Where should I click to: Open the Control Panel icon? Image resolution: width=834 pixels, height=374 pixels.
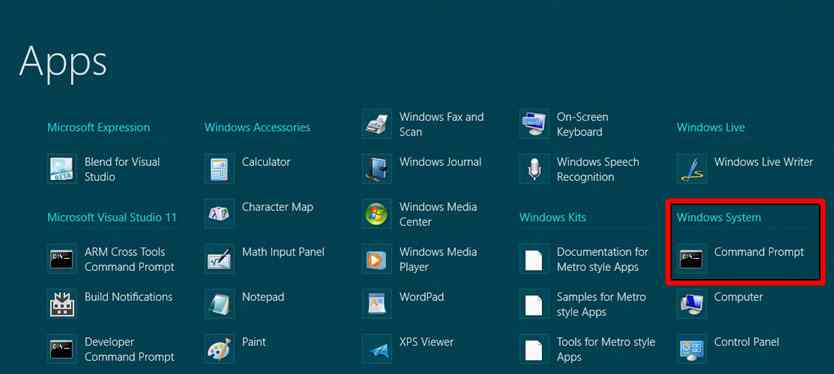(691, 349)
